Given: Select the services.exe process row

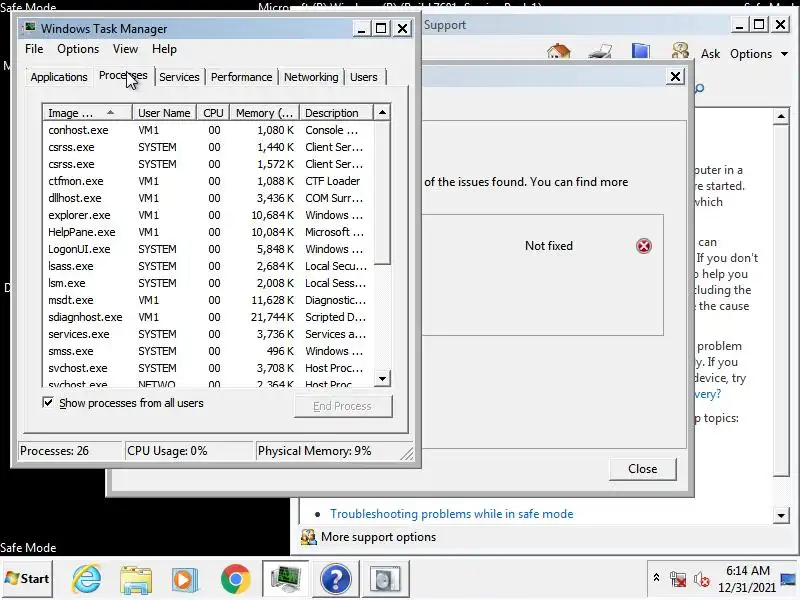Looking at the screenshot, I should click(x=209, y=334).
